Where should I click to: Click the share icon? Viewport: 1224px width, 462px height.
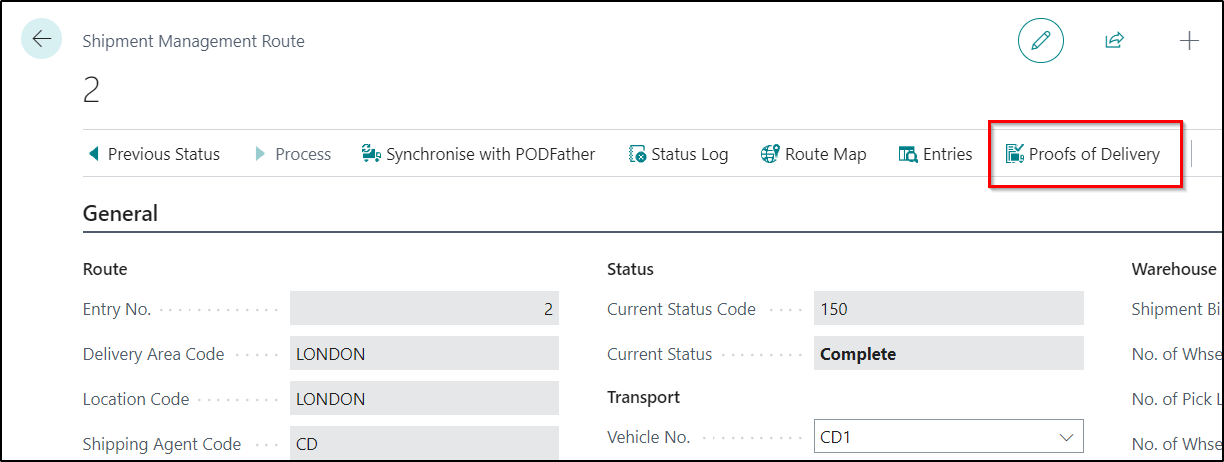pos(1114,41)
